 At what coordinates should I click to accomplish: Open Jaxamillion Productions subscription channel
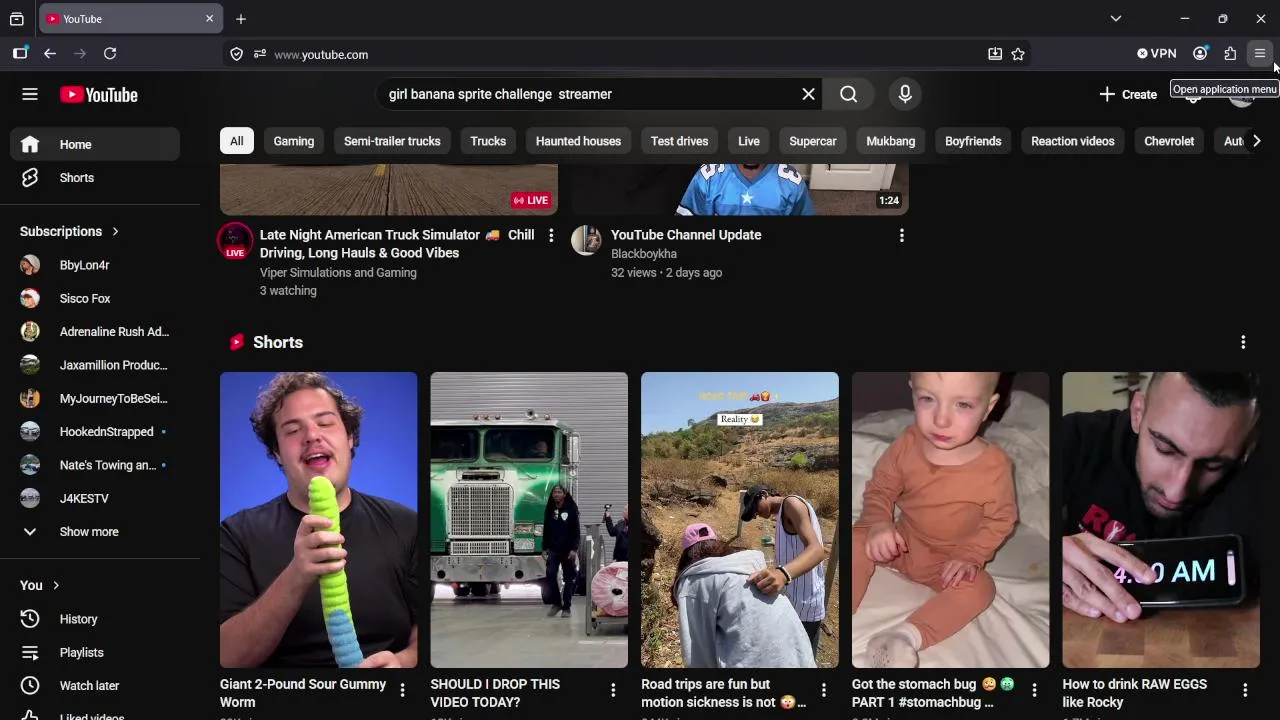[x=95, y=365]
